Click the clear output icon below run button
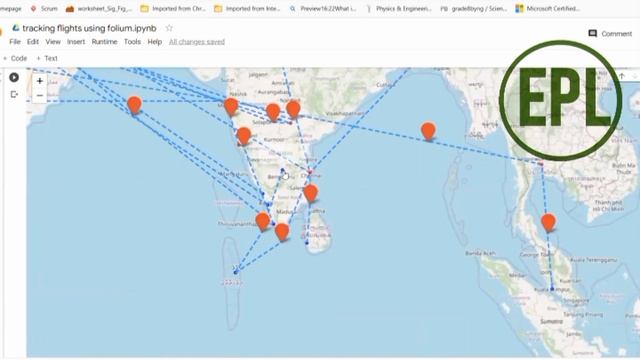Image resolution: width=640 pixels, height=360 pixels. [14, 94]
